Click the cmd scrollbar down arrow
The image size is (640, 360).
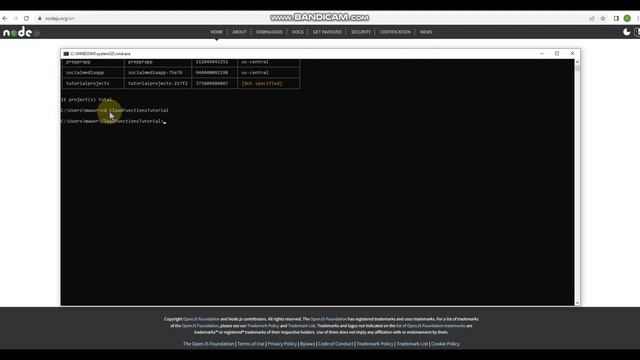(x=577, y=302)
